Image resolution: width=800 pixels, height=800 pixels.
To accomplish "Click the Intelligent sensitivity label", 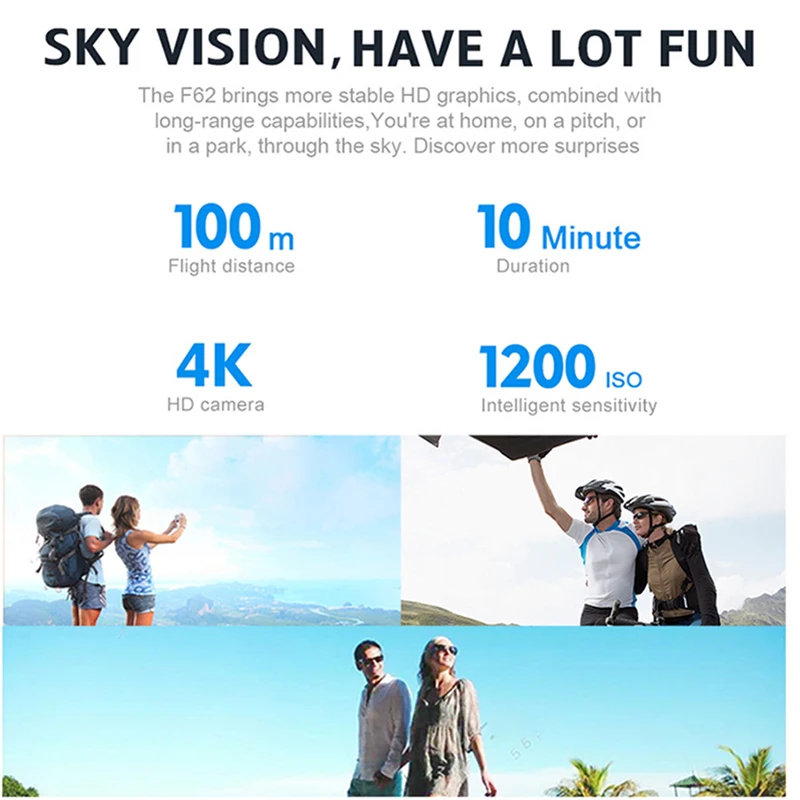I will pos(569,406).
